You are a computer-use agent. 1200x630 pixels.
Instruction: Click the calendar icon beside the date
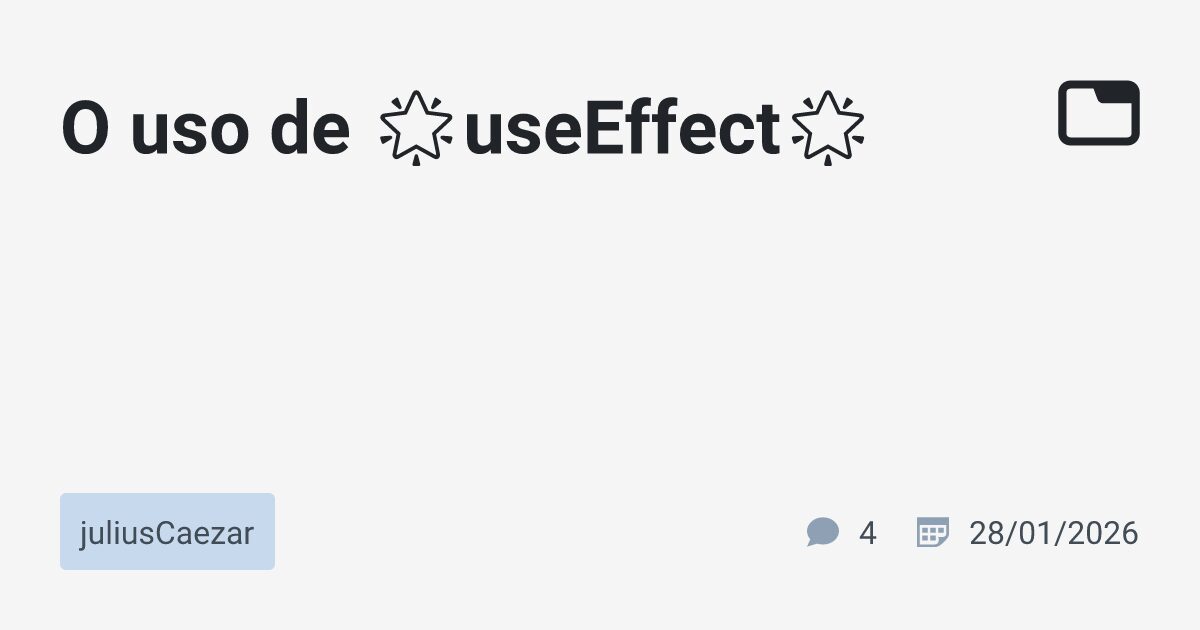(x=932, y=532)
